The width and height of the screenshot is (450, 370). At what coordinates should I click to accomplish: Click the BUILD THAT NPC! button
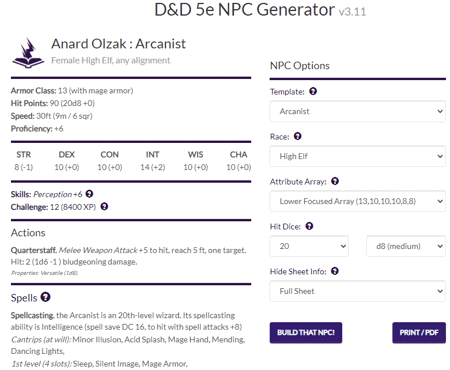[306, 333]
